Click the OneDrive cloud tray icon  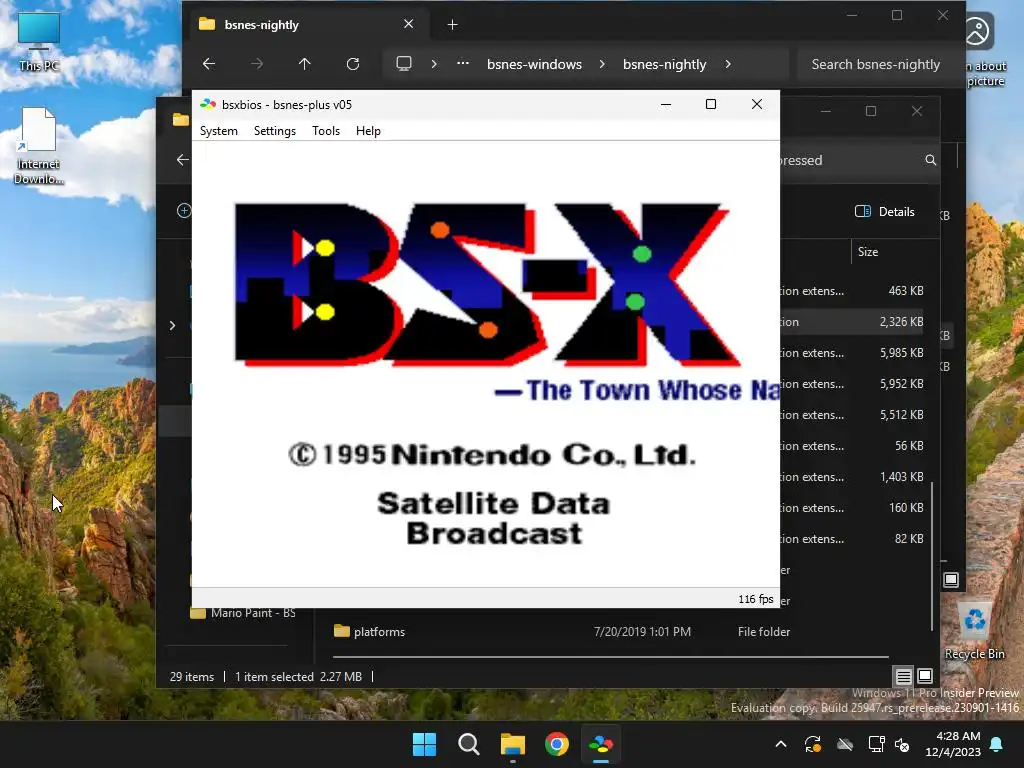point(845,744)
